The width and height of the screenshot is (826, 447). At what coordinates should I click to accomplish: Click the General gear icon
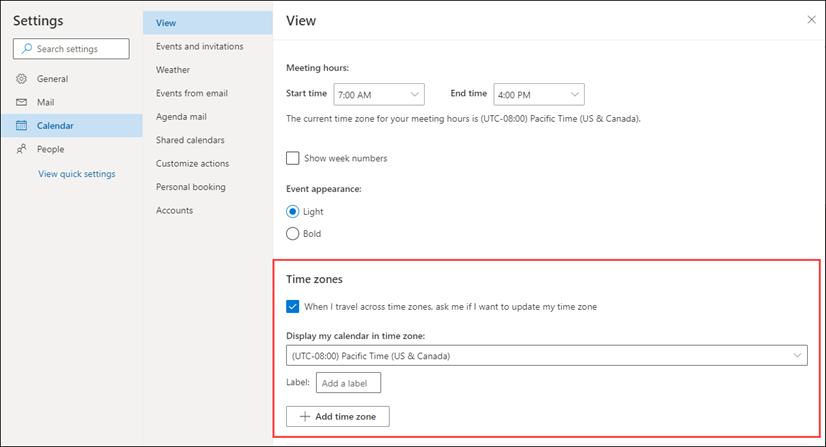tap(21, 79)
